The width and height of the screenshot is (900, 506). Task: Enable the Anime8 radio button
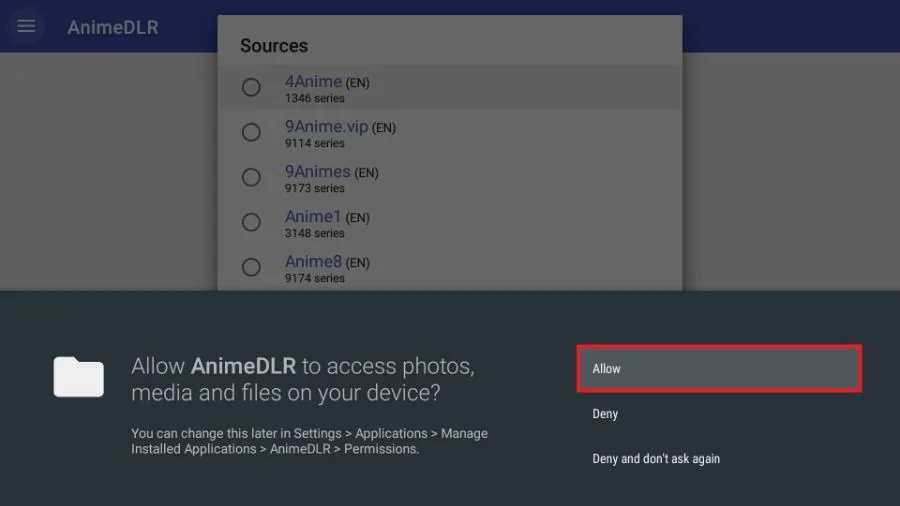[251, 267]
